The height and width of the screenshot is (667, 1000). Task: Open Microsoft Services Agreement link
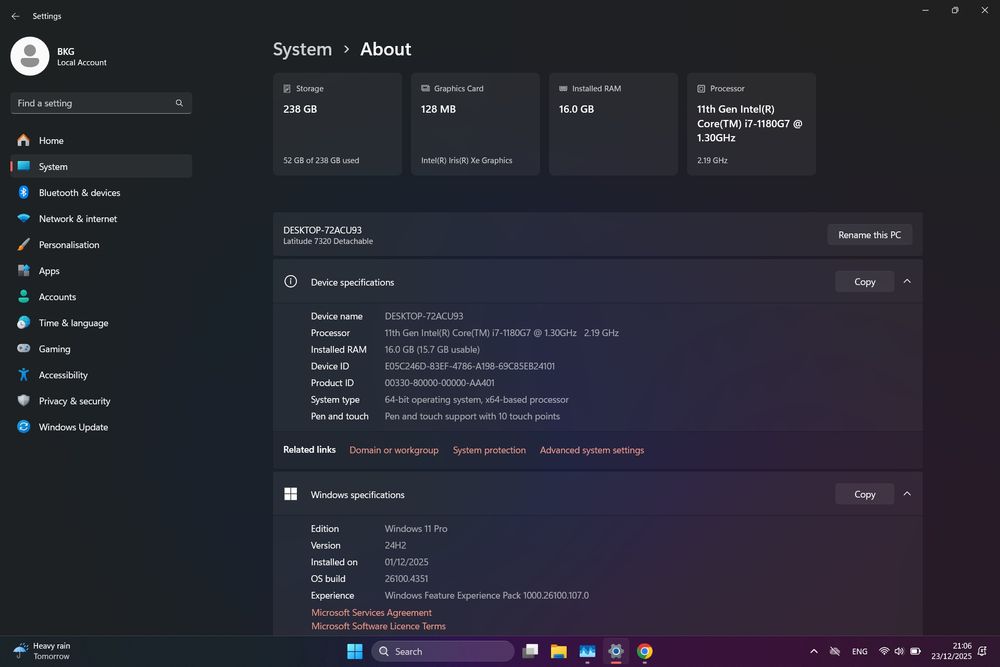coord(371,612)
